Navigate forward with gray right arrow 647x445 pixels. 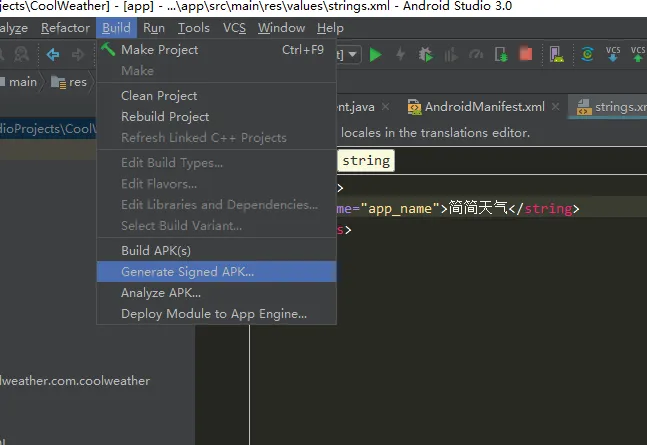click(78, 54)
